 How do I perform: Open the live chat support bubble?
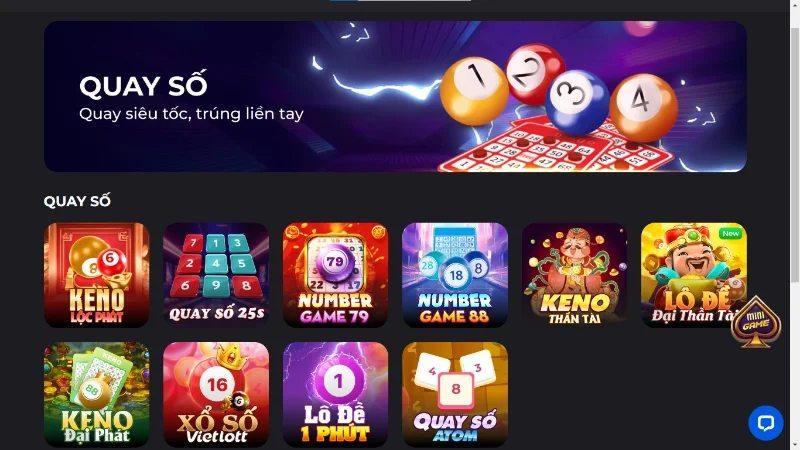pos(765,423)
